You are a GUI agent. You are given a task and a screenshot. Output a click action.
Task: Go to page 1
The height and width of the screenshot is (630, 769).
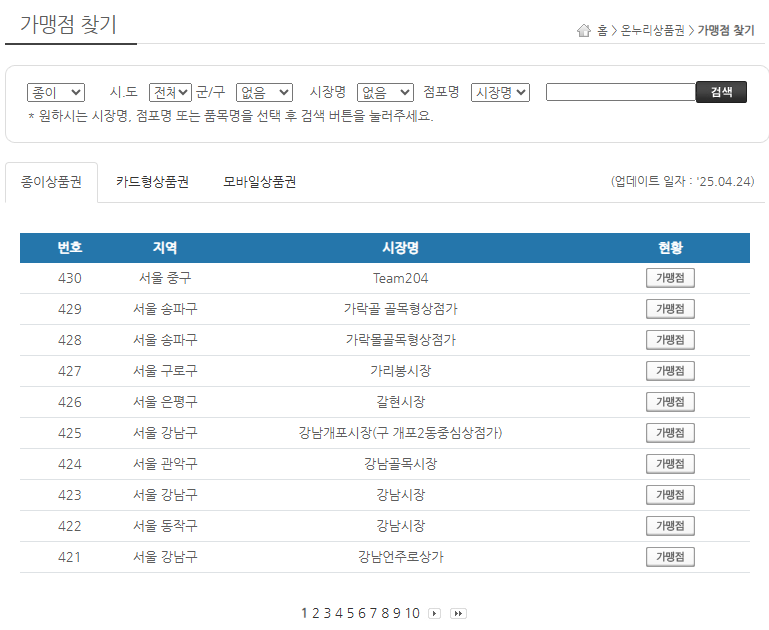(304, 613)
